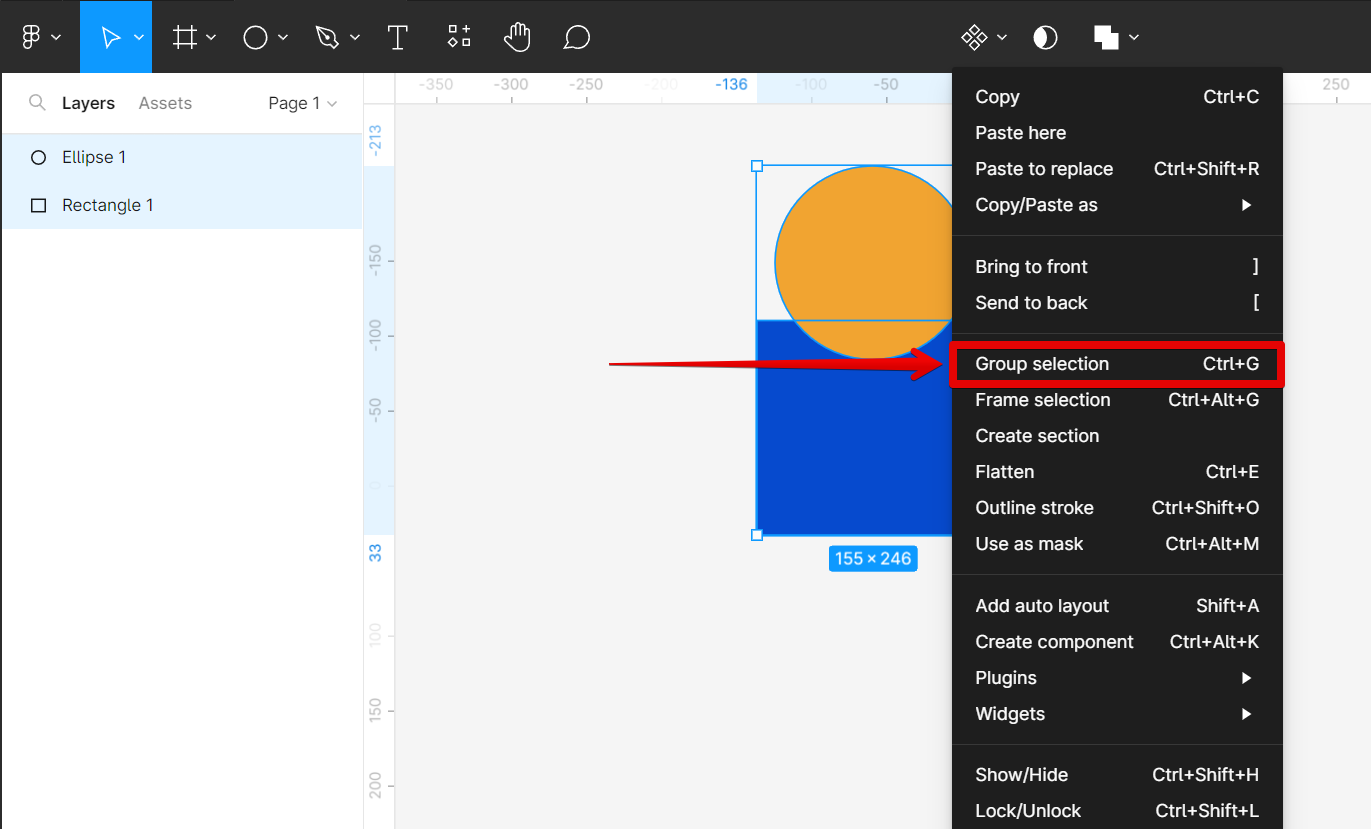
Task: Select the Frame tool
Action: point(184,37)
